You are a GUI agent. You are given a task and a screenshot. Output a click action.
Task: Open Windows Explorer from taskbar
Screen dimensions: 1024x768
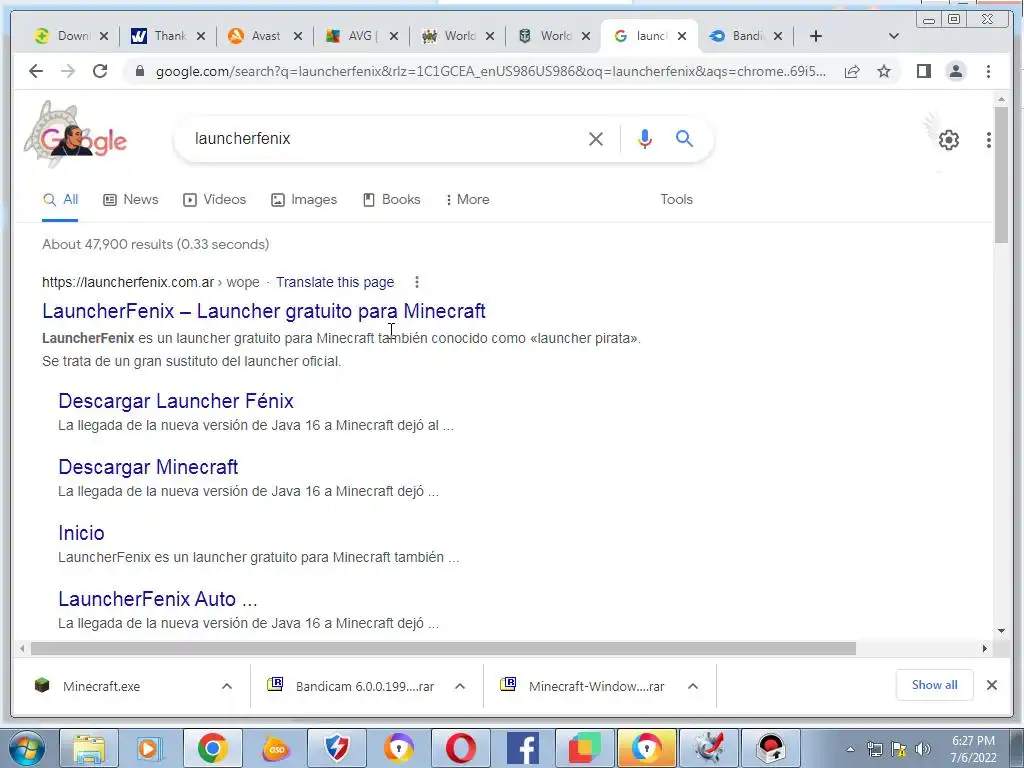tap(89, 749)
